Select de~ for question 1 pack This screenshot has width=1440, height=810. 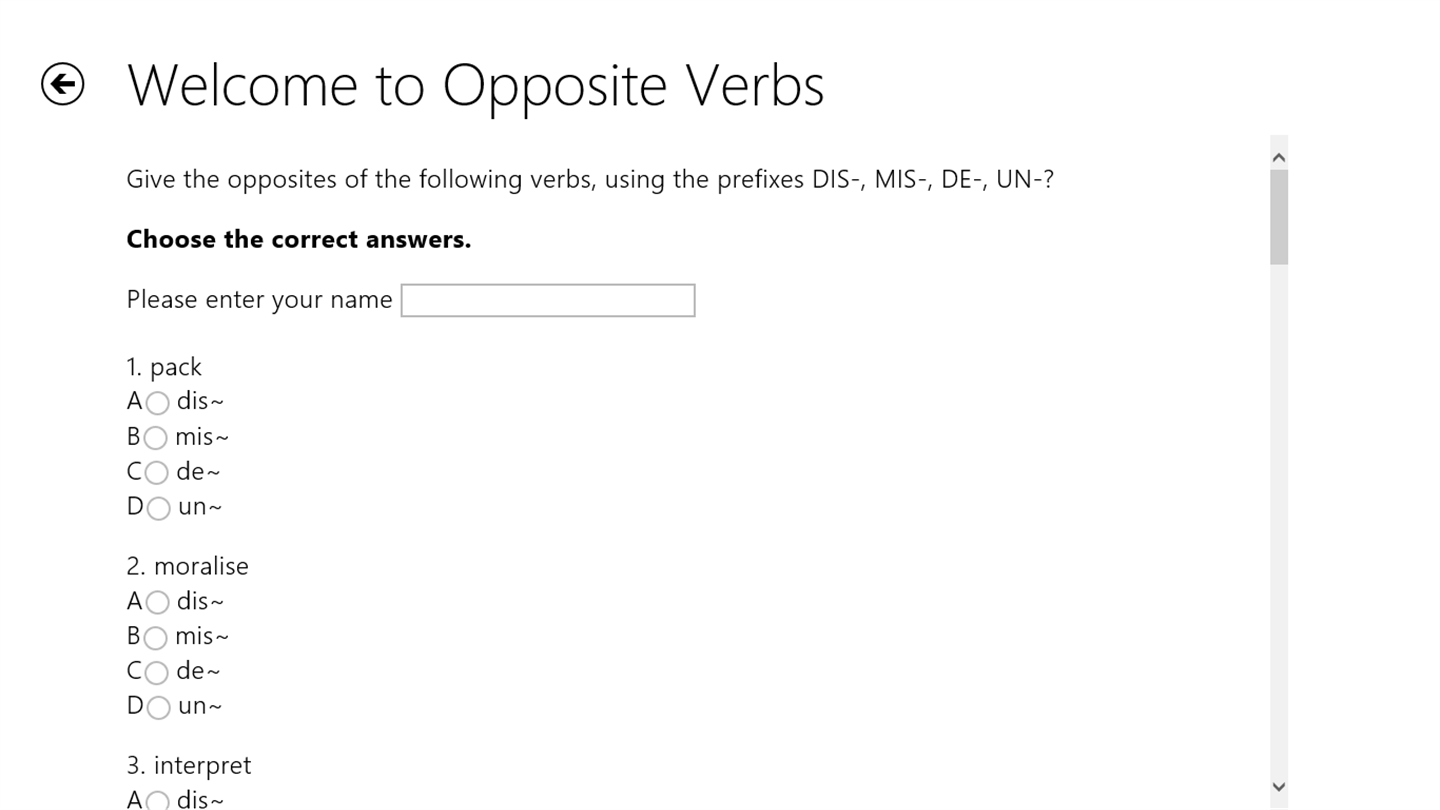[x=156, y=473]
